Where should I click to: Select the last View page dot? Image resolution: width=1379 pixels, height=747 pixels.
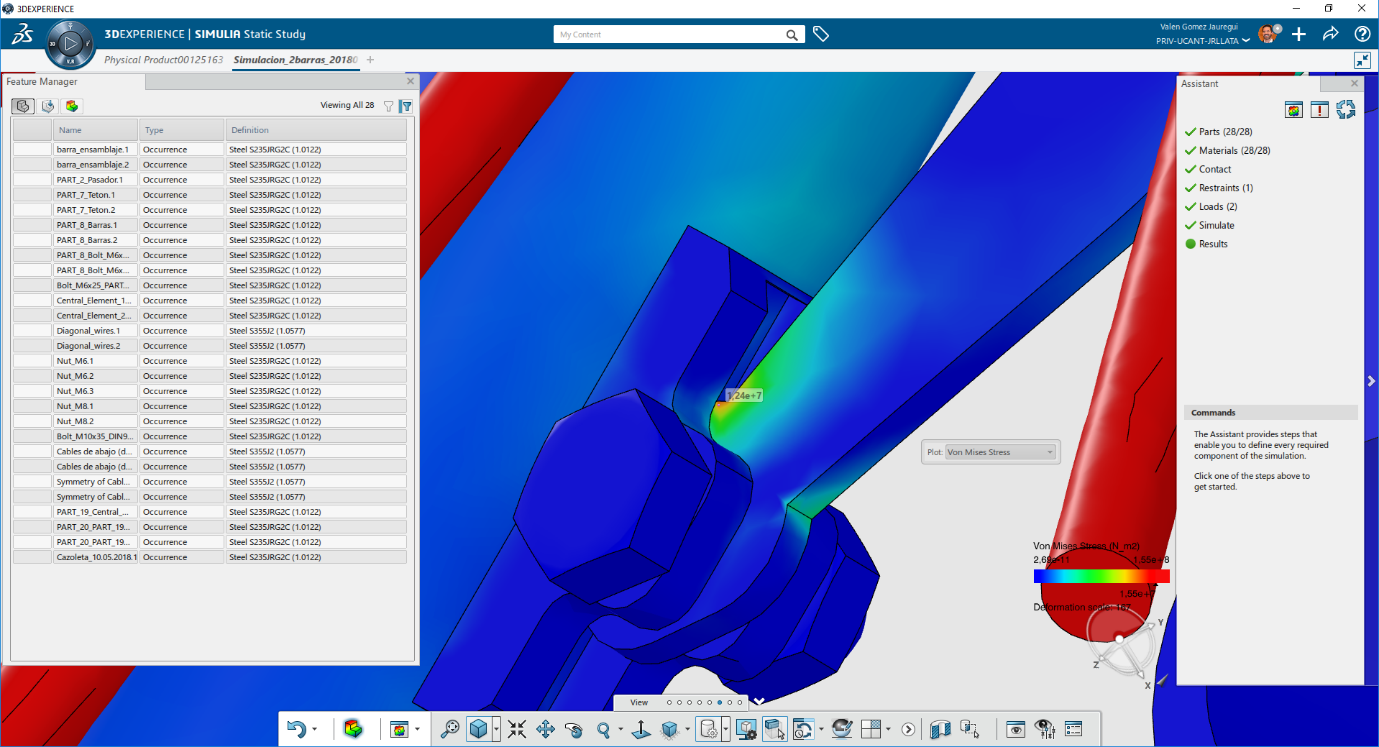(739, 702)
